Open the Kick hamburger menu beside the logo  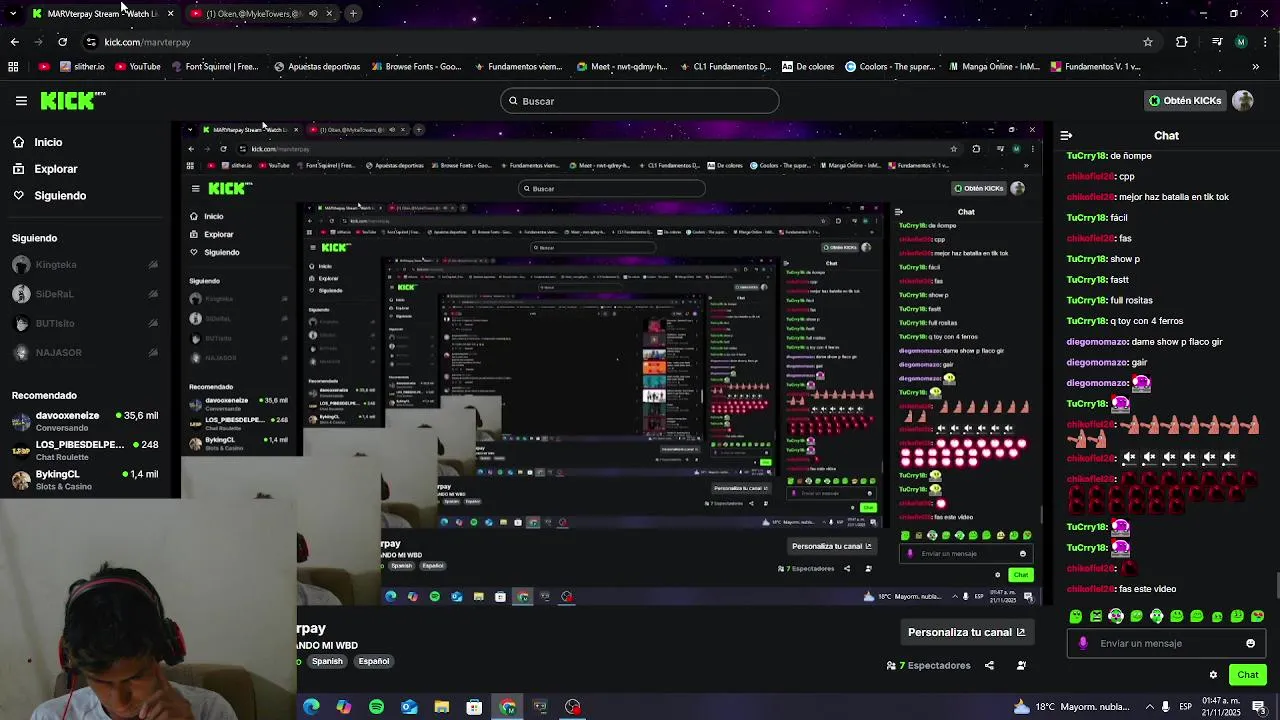coord(21,101)
